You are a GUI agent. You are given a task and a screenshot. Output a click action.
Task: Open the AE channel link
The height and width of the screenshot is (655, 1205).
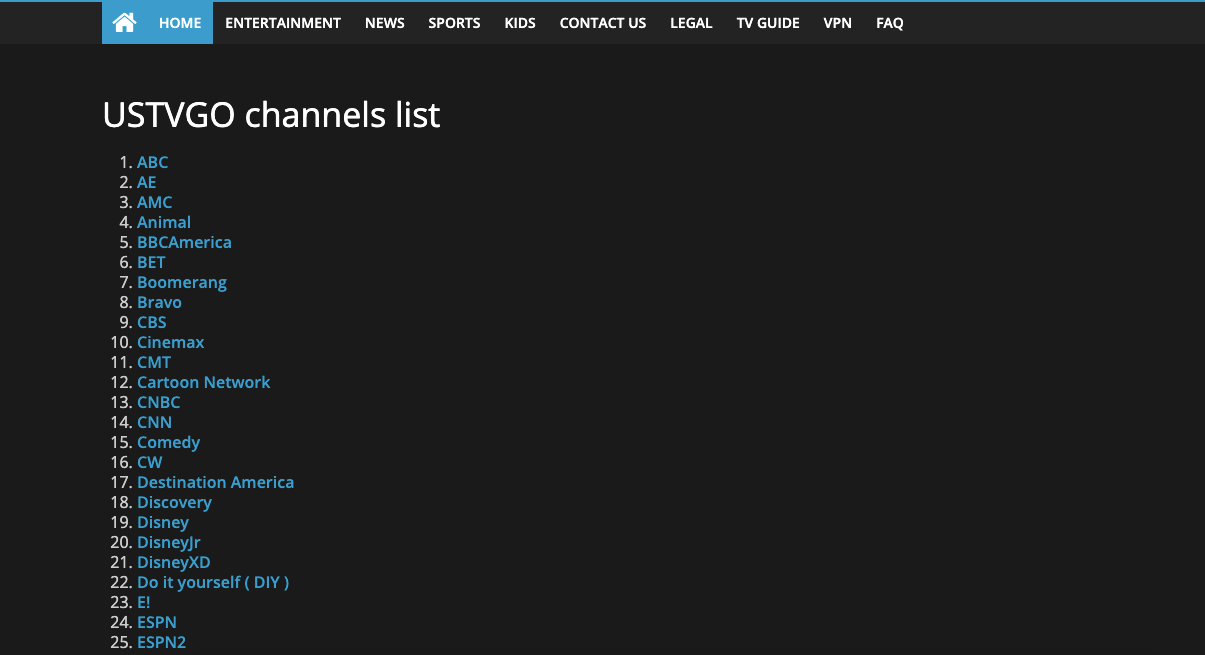147,182
